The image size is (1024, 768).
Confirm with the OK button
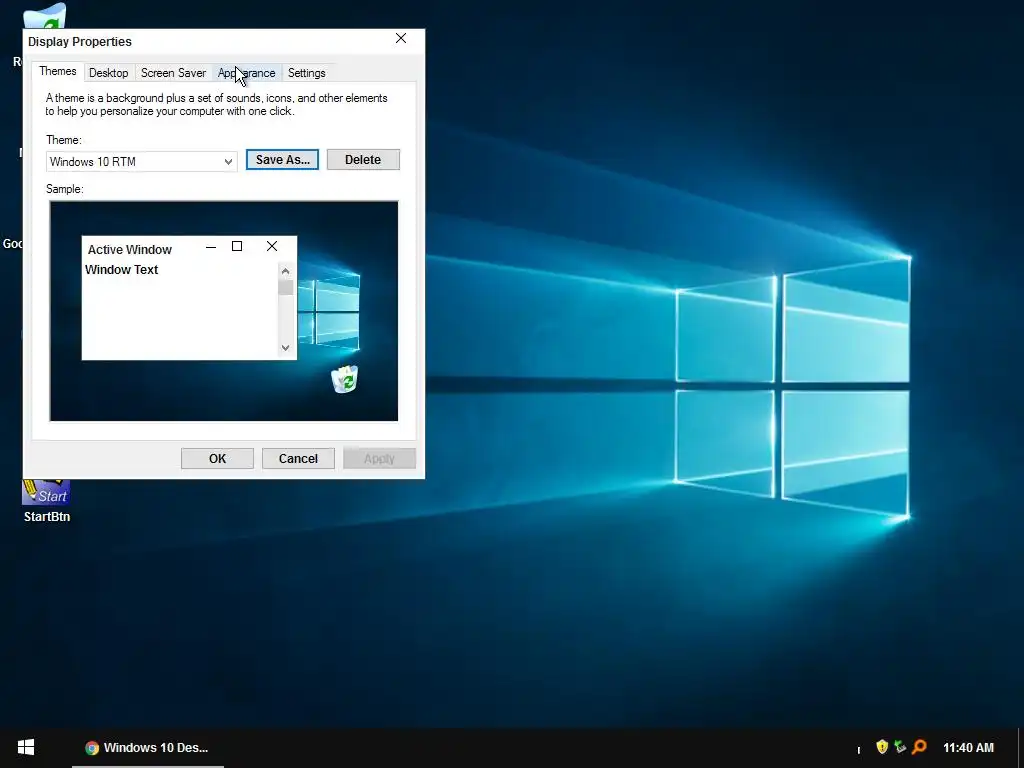tap(217, 458)
